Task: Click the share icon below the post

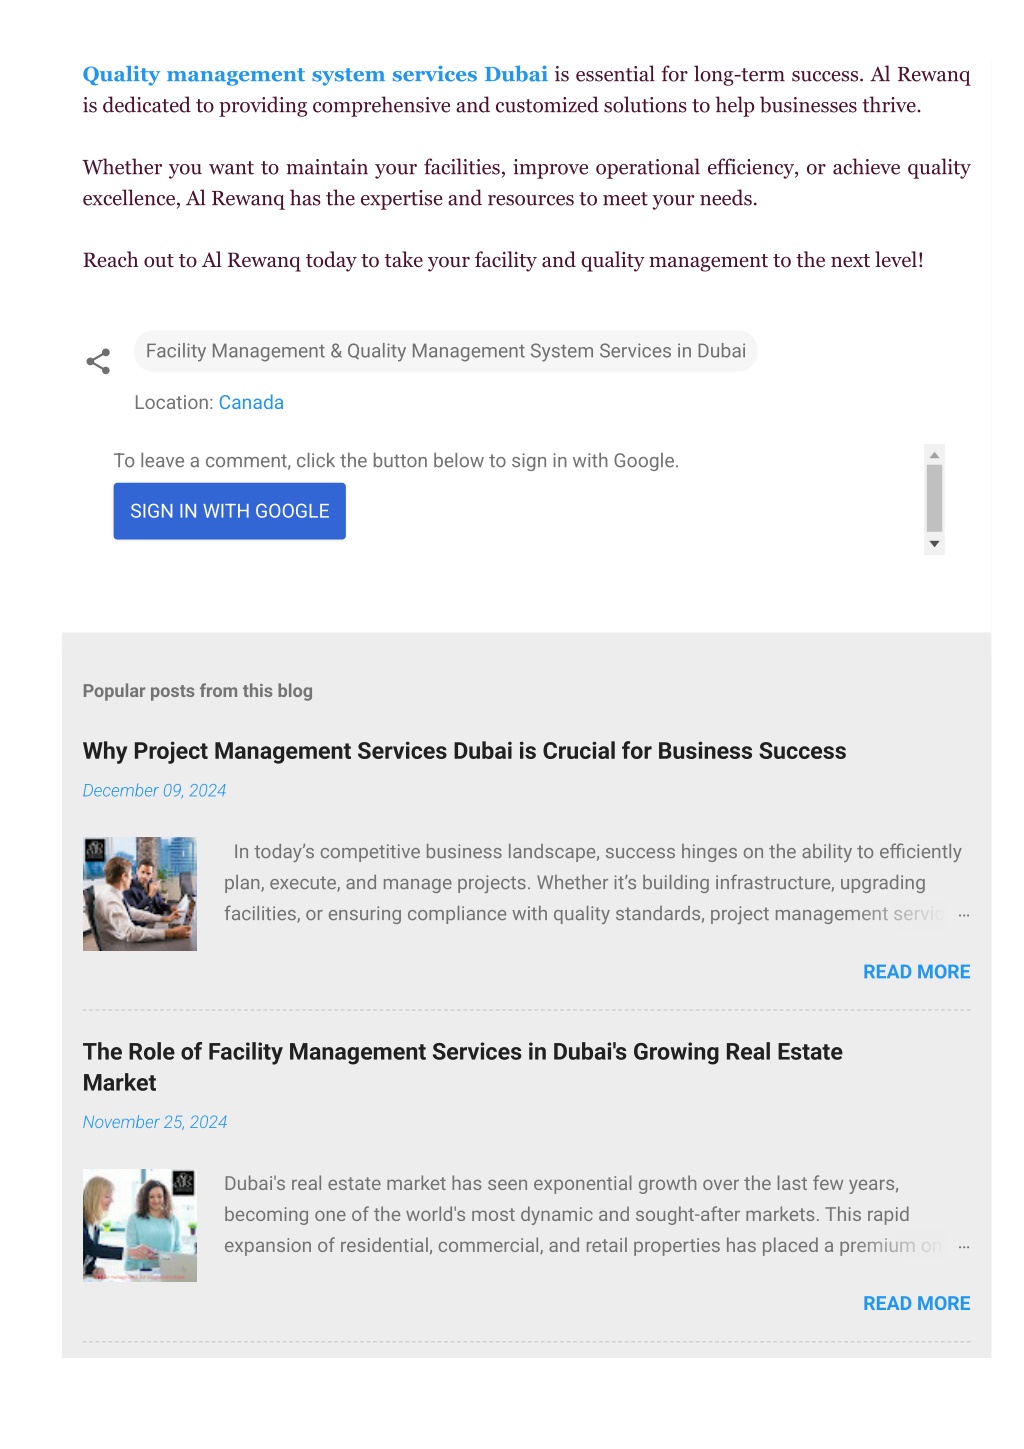Action: pyautogui.click(x=98, y=361)
